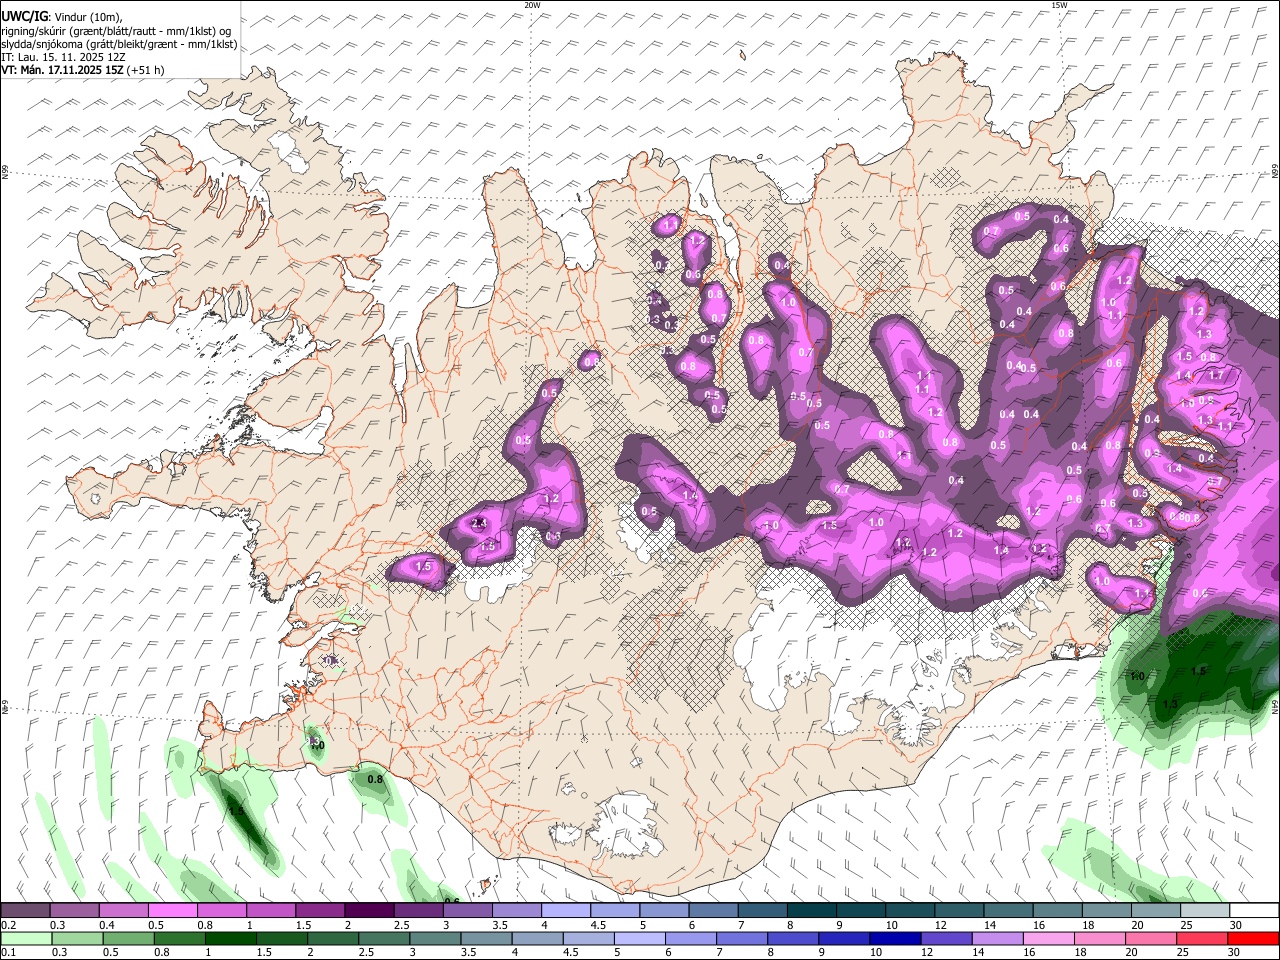The height and width of the screenshot is (960, 1280).
Task: Click the 'VT: Mán. 17.11.2025 15Z (+51 h)' line
Action: click(x=83, y=70)
